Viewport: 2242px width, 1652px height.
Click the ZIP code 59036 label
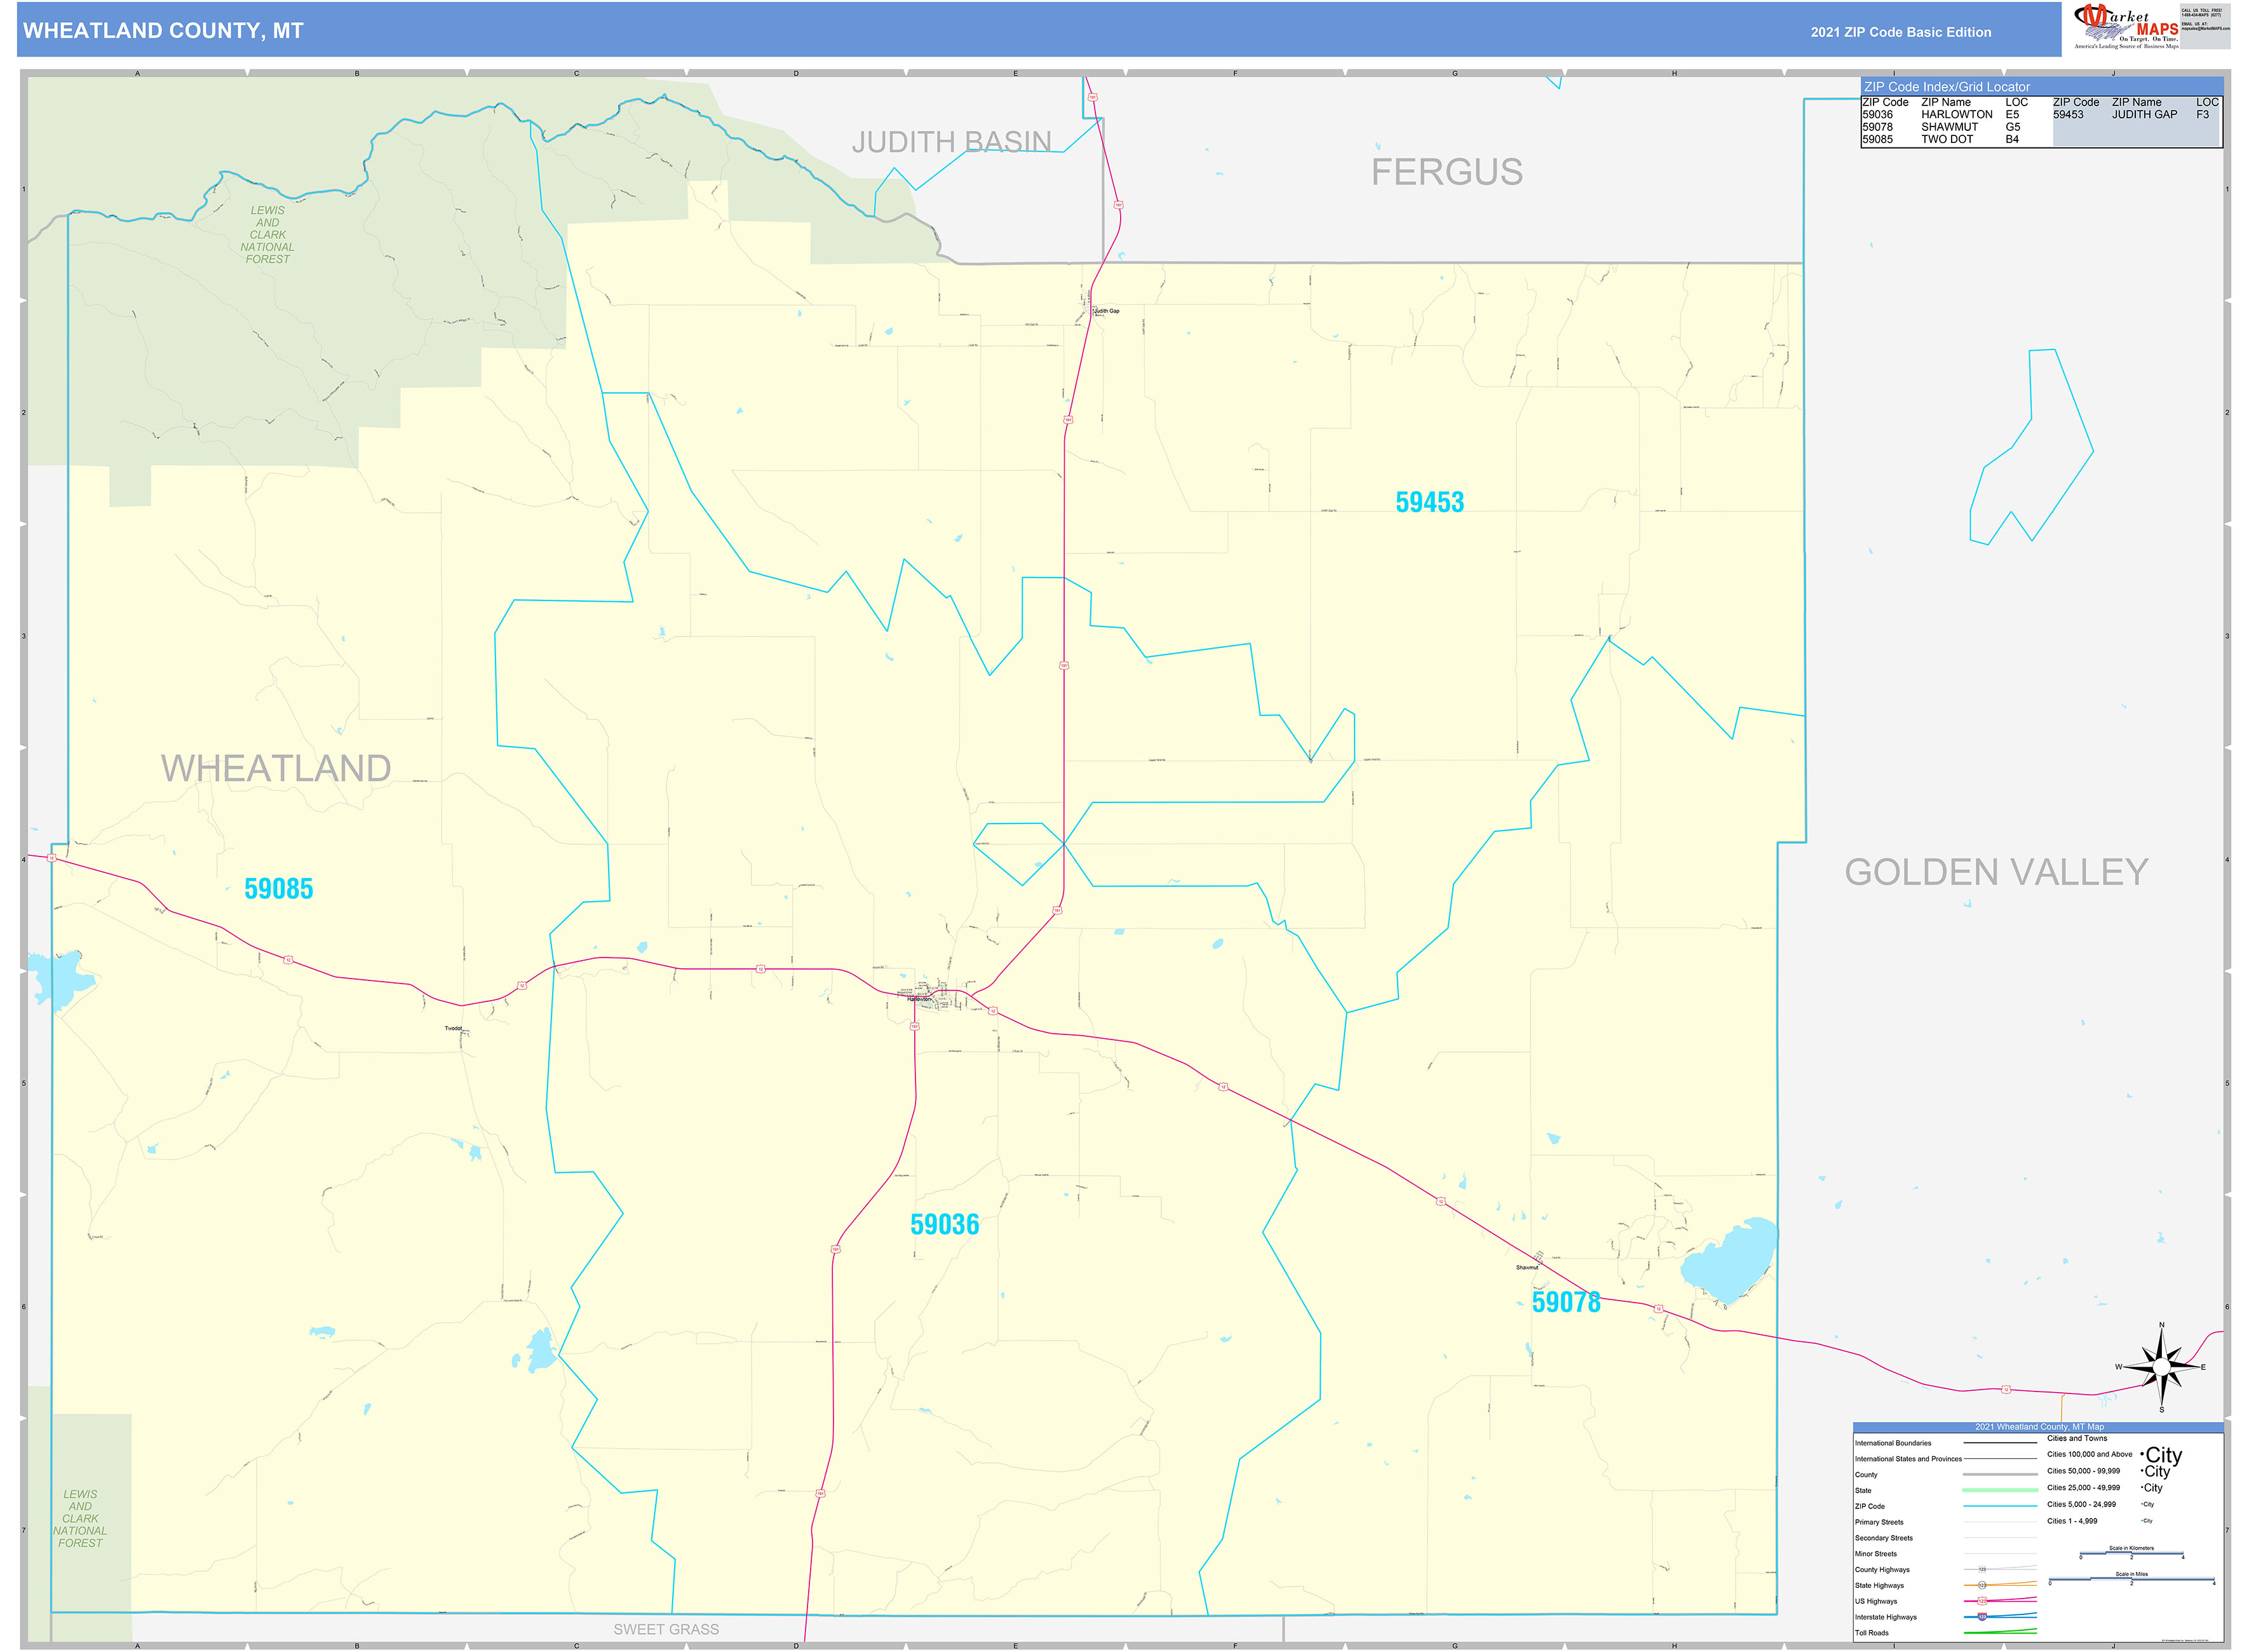[944, 1223]
